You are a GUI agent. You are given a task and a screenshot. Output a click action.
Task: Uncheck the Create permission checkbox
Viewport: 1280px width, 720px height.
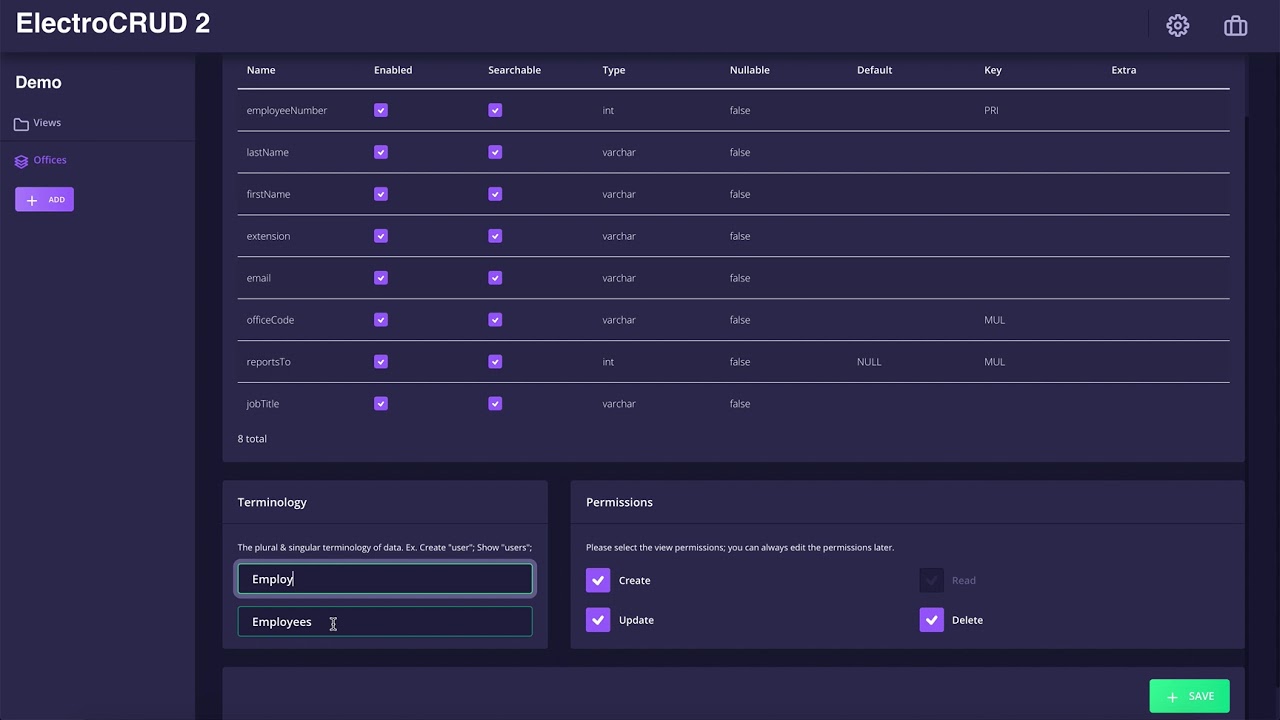click(598, 580)
